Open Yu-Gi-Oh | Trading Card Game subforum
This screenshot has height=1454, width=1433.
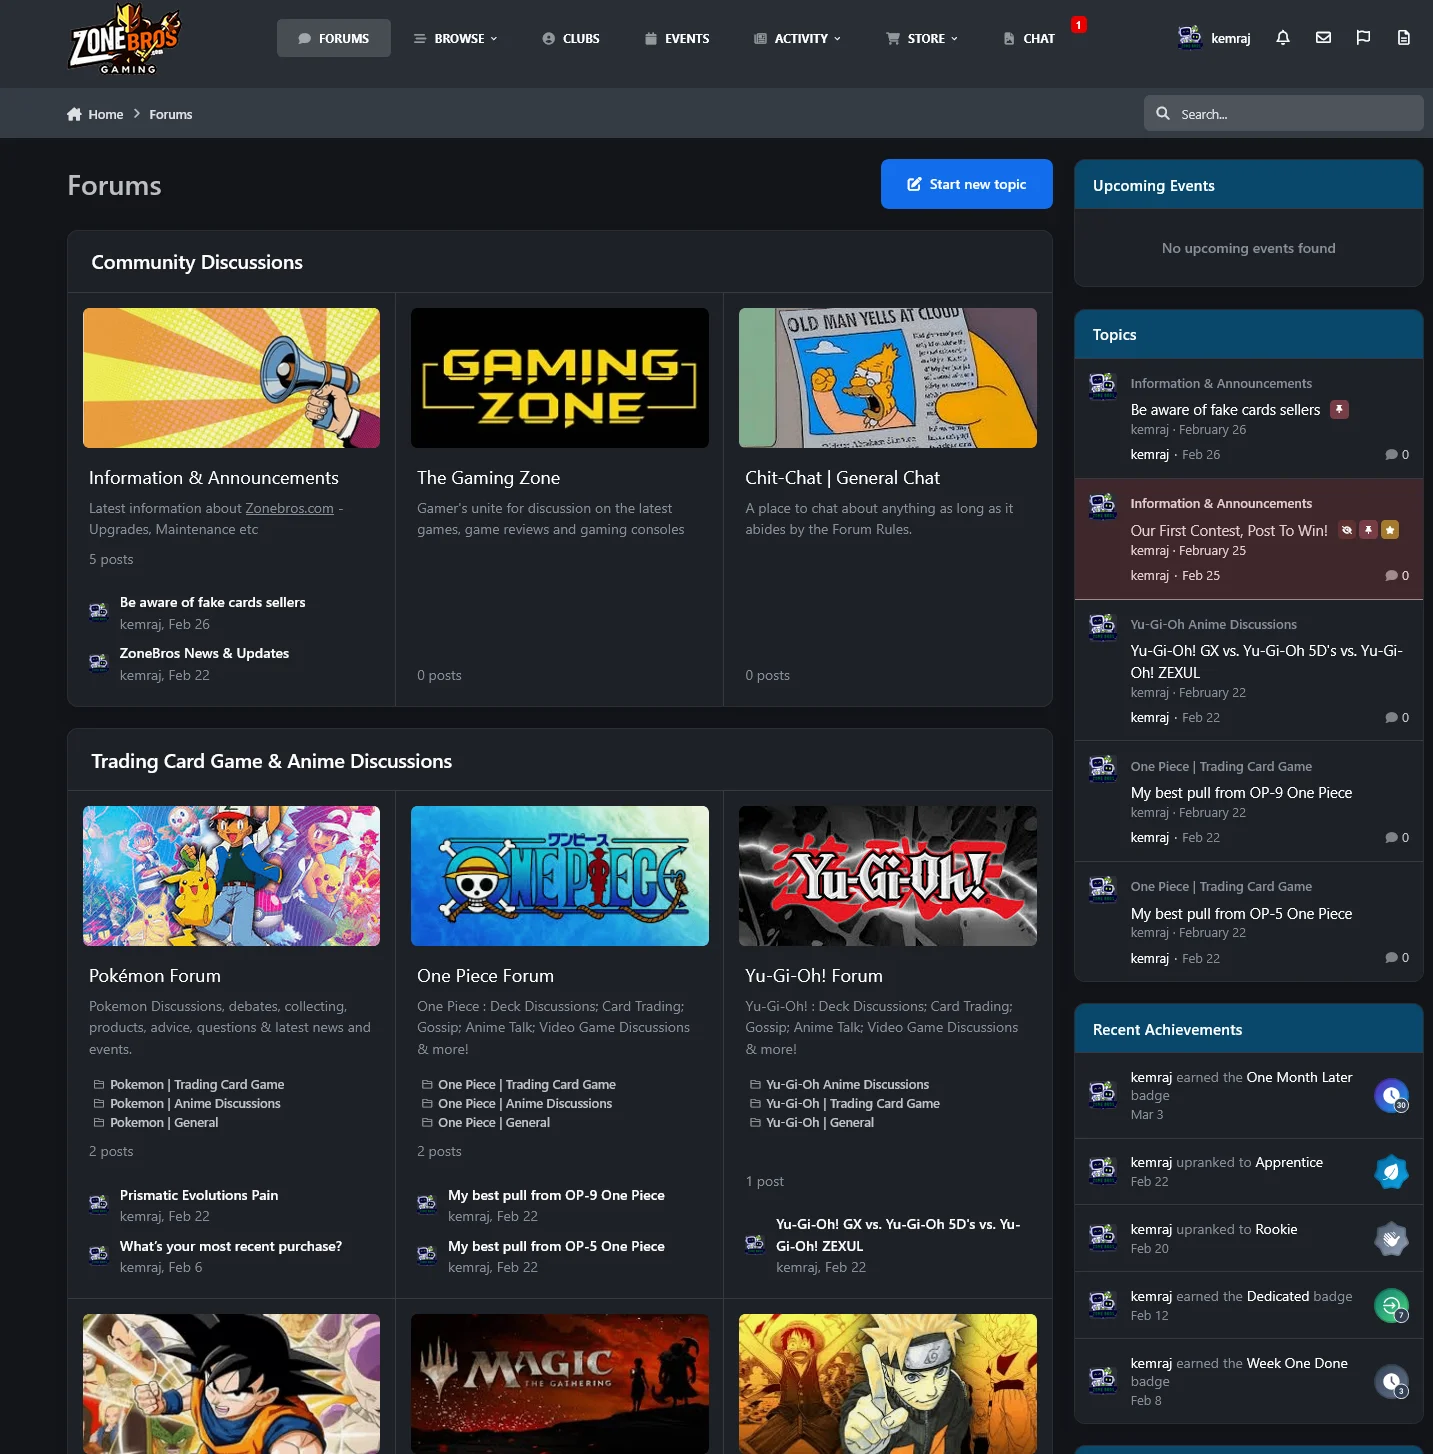(x=853, y=1104)
